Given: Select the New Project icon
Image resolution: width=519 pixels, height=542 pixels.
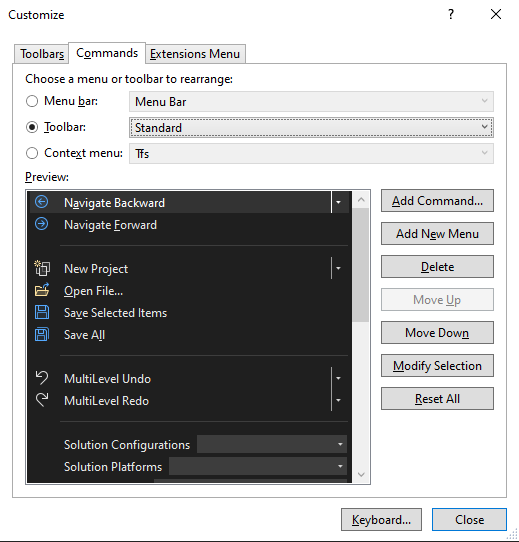Looking at the screenshot, I should (42, 268).
